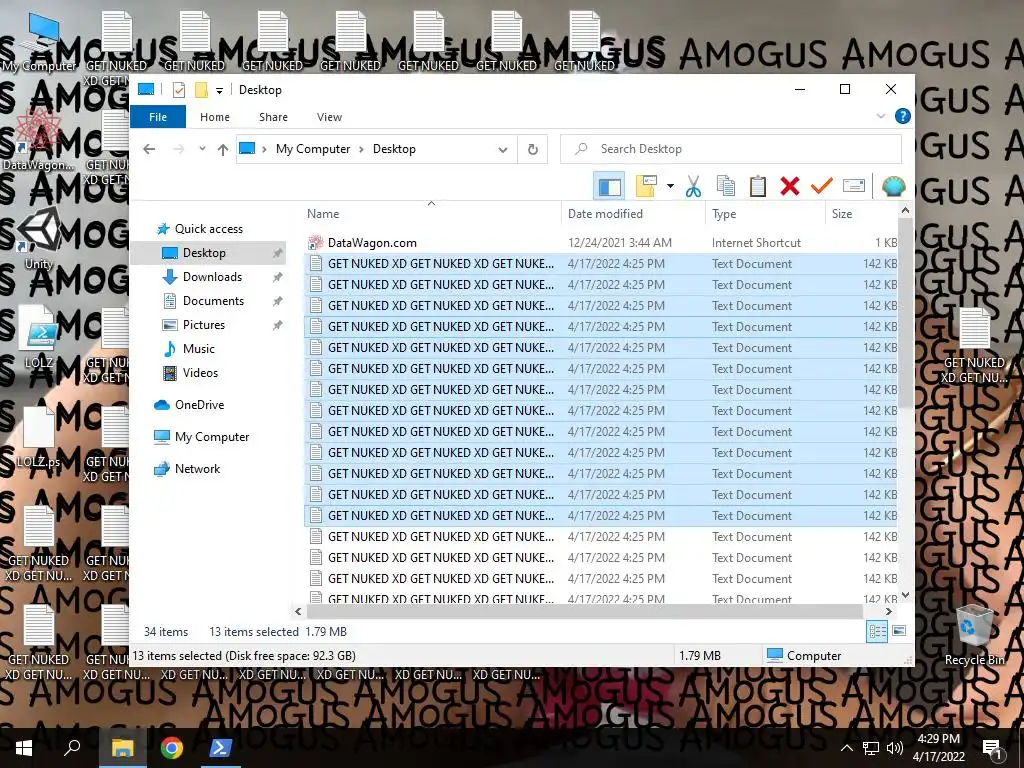This screenshot has width=1024, height=768.
Task: Click the horizontal scrollbar left arrow
Action: point(298,612)
